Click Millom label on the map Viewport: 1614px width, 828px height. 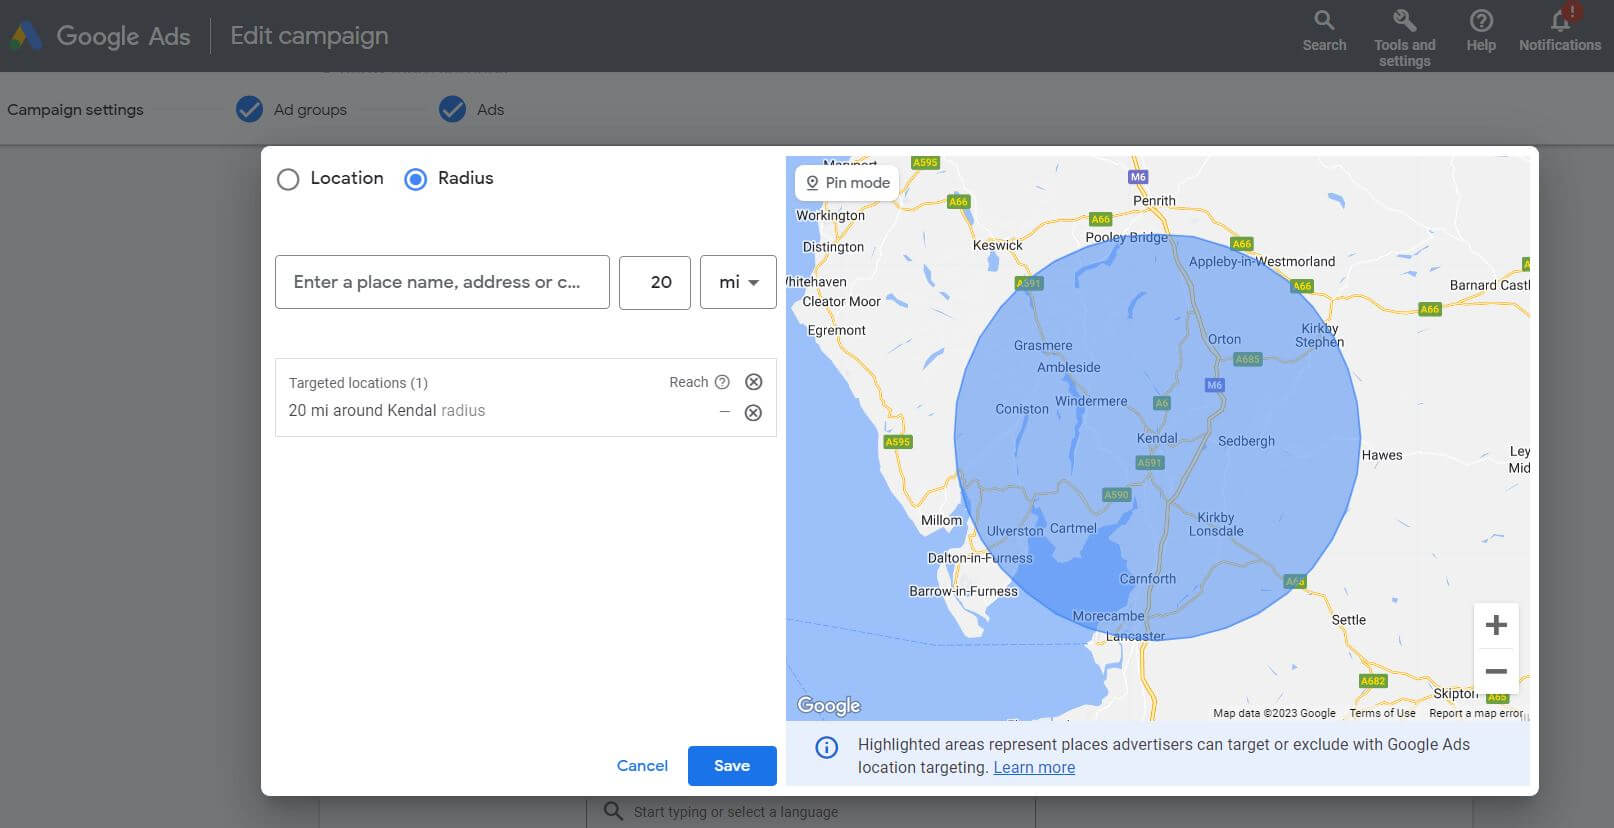pyautogui.click(x=941, y=520)
